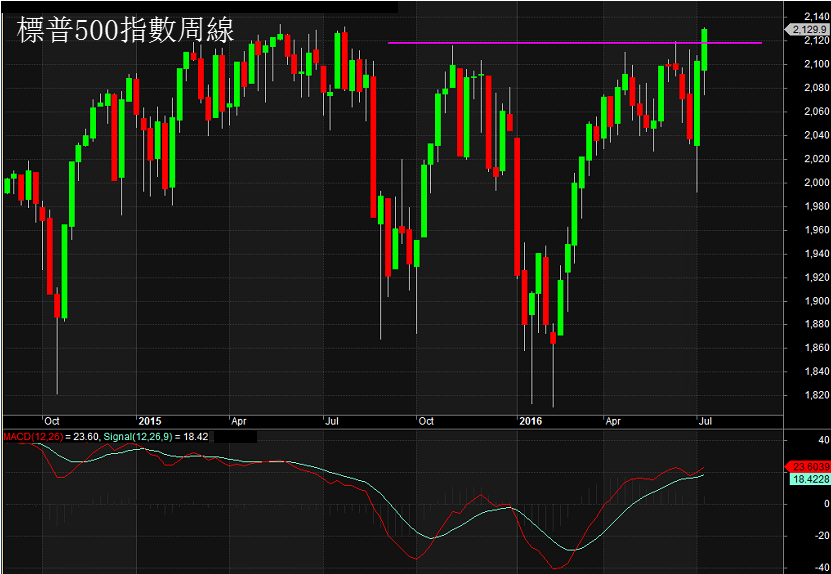This screenshot has height=574, width=831.
Task: Click the magenta horizontal resistance line
Action: (x=574, y=42)
